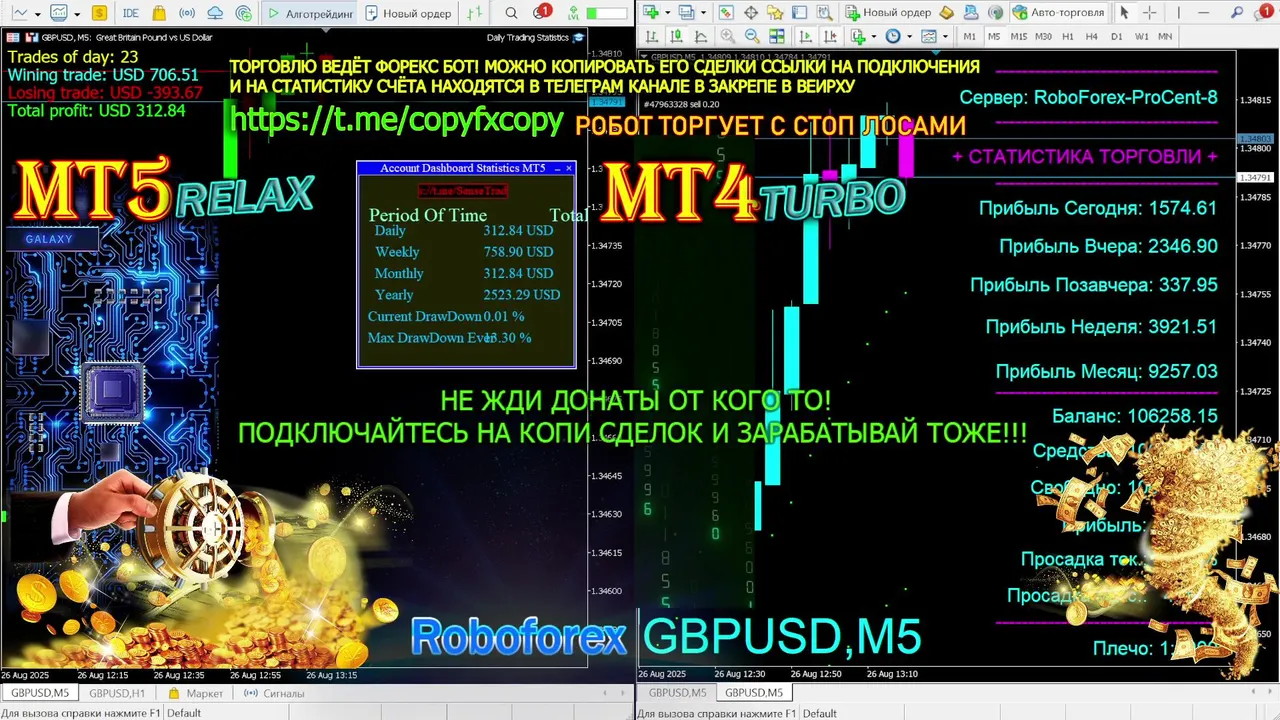1280x720 pixels.
Task: Switch to GBPUSD,H1 tab in MT5 window
Action: [117, 693]
